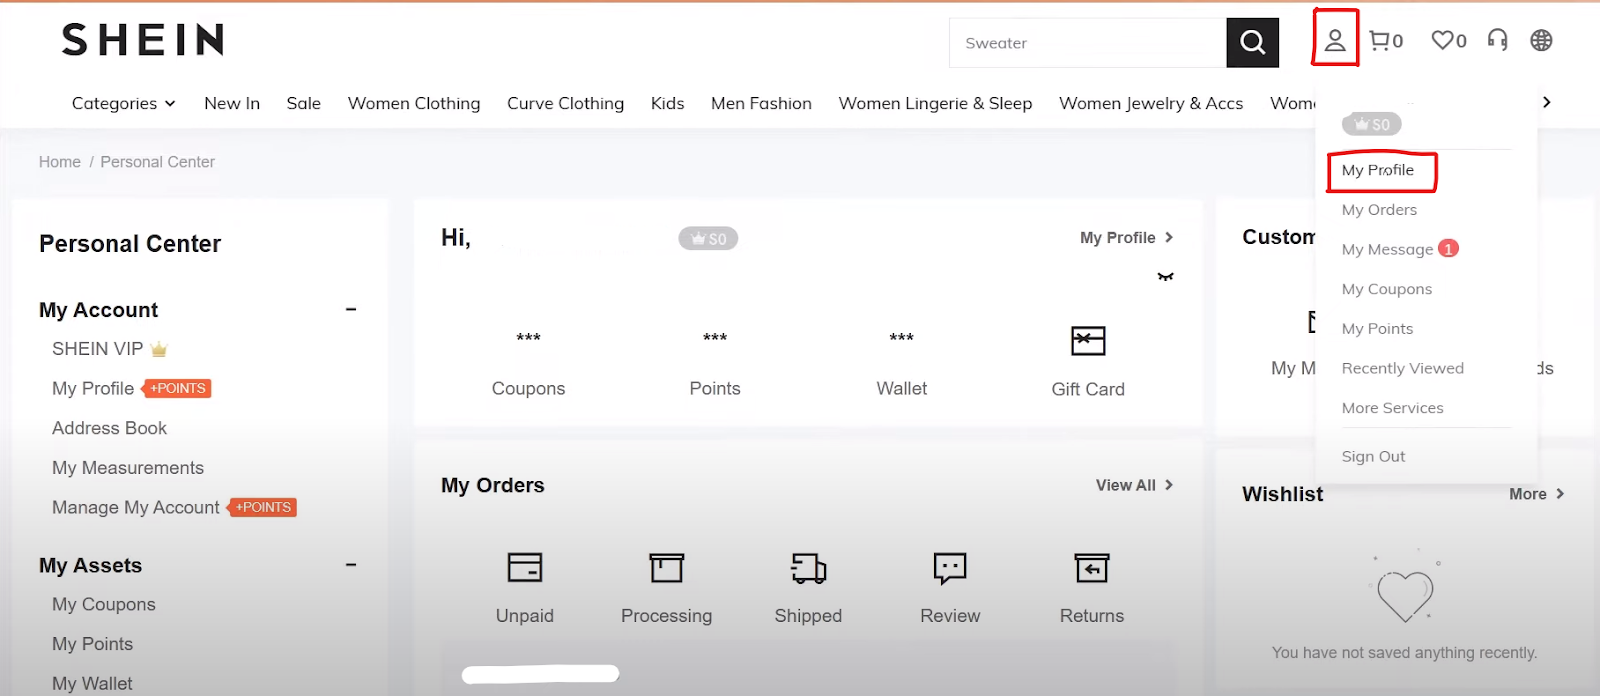Open the Sale tab

[303, 103]
